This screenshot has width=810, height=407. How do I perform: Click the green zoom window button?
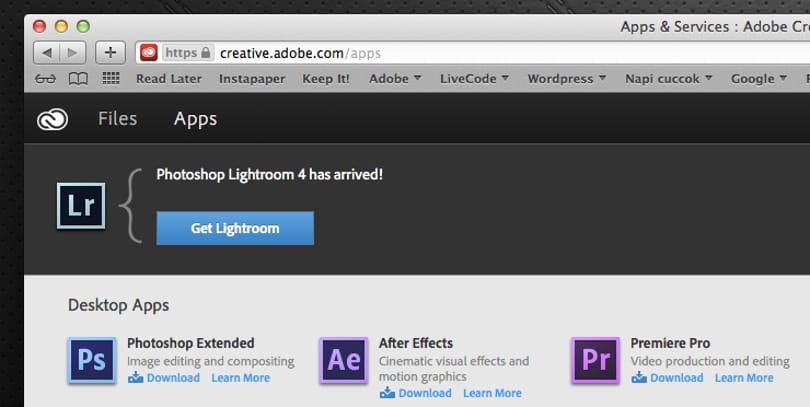pyautogui.click(x=83, y=26)
